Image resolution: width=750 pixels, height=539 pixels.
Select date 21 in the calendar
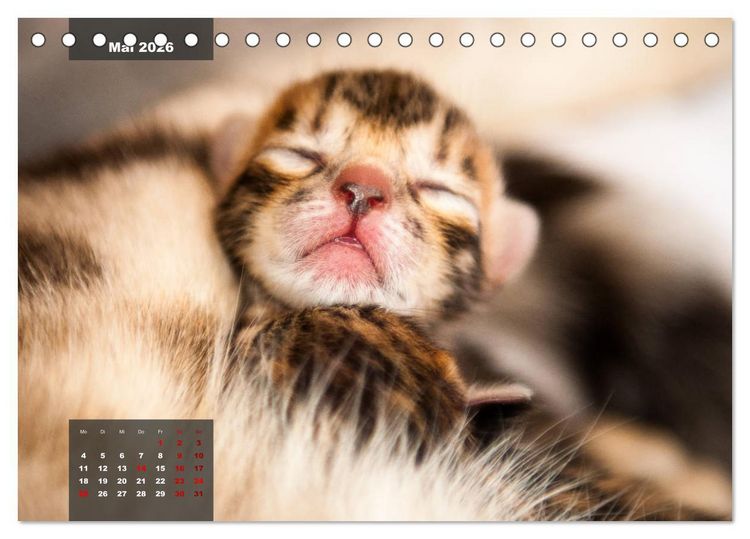pyautogui.click(x=141, y=481)
